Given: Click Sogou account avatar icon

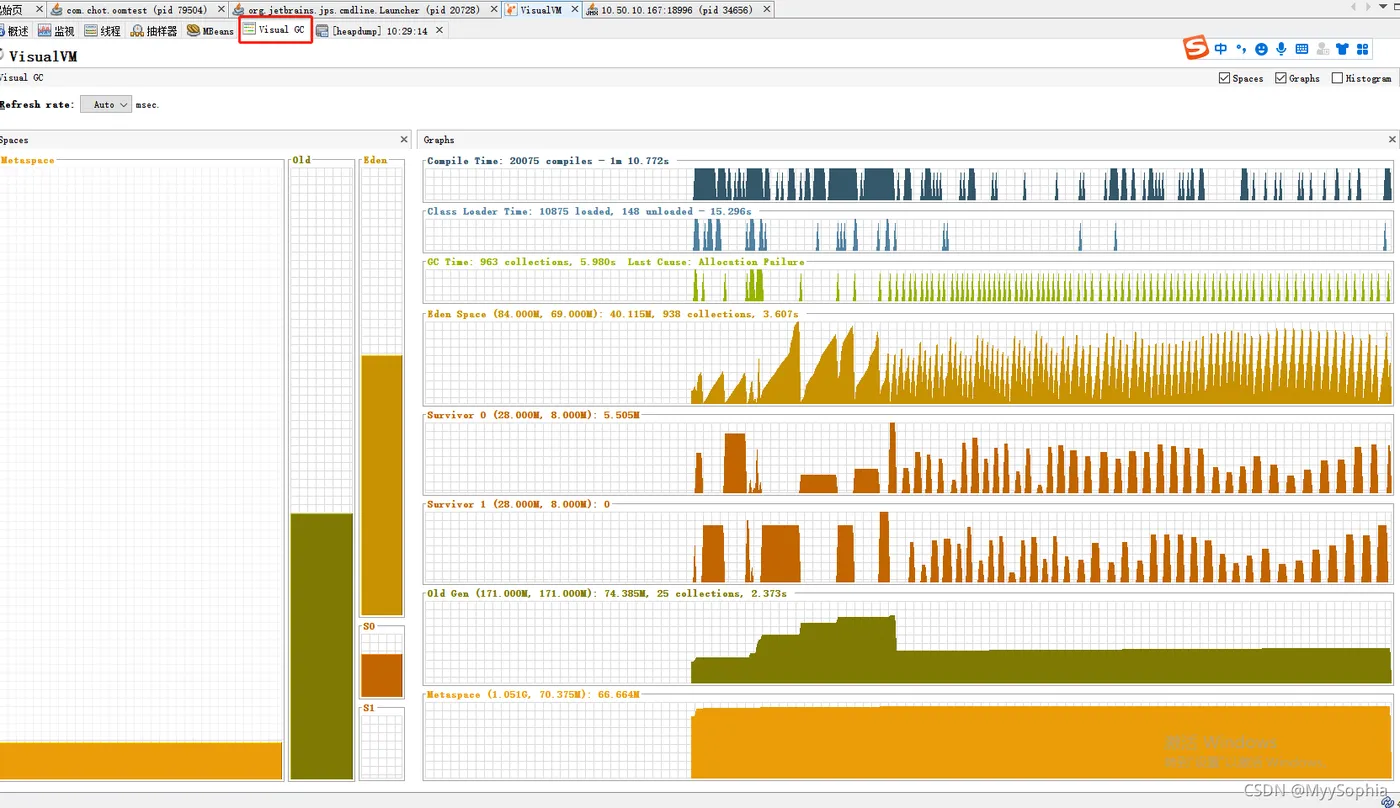Looking at the screenshot, I should tap(1322, 48).
